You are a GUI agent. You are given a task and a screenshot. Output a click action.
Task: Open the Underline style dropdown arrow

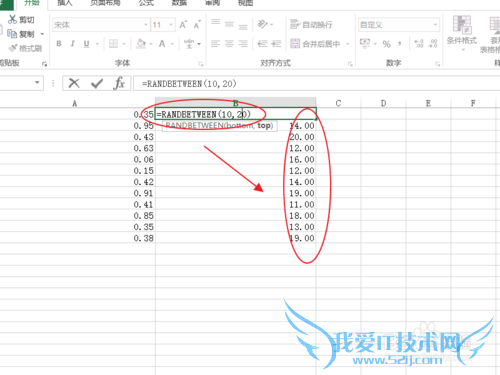pos(97,44)
